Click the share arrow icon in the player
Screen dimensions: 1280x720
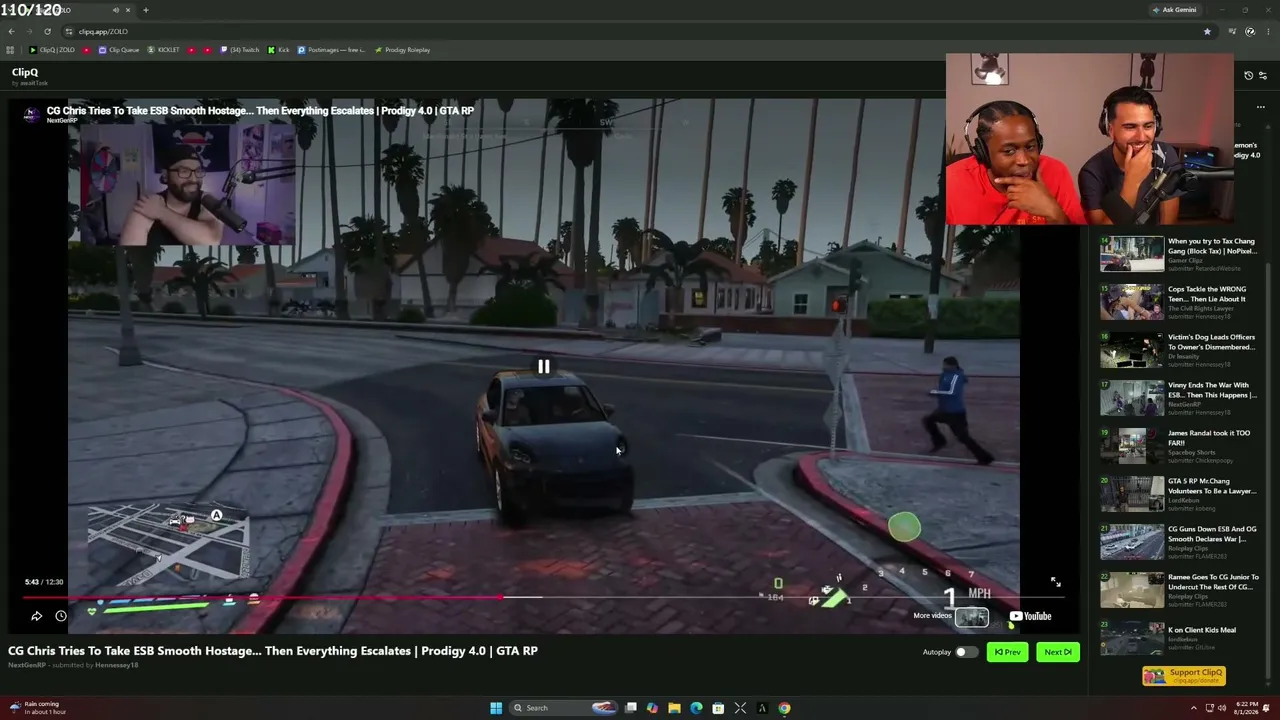36,616
